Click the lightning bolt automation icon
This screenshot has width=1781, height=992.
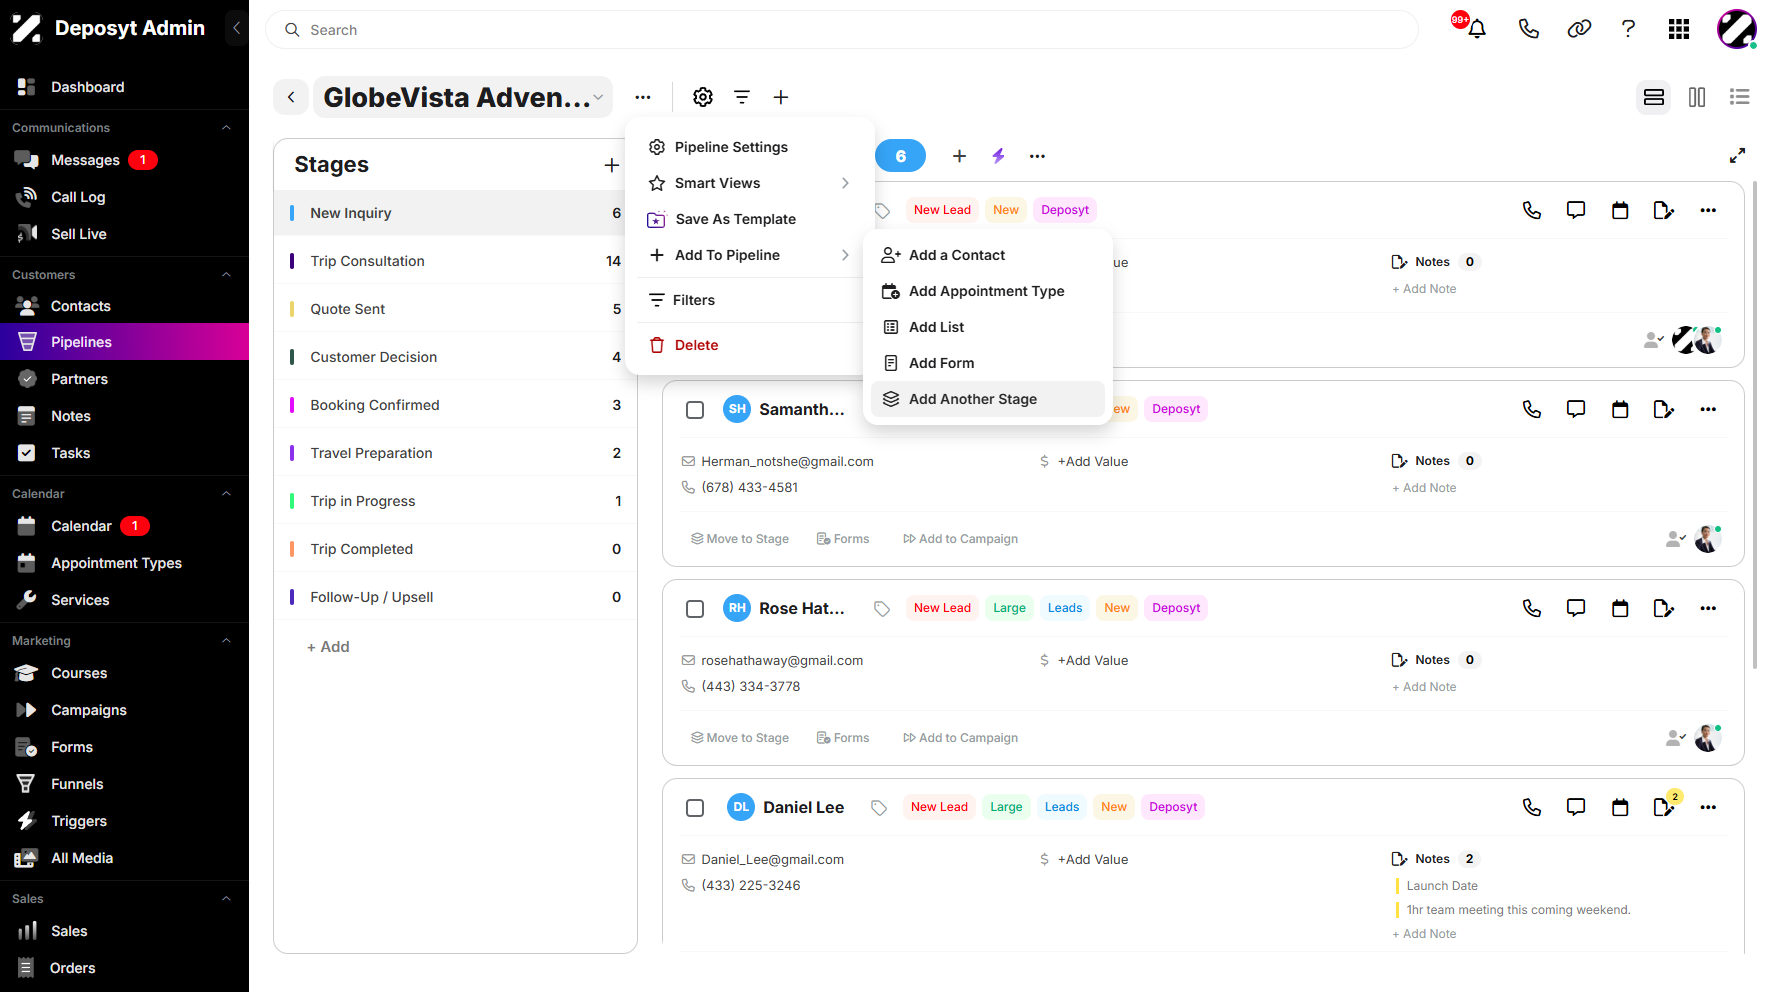click(x=998, y=156)
